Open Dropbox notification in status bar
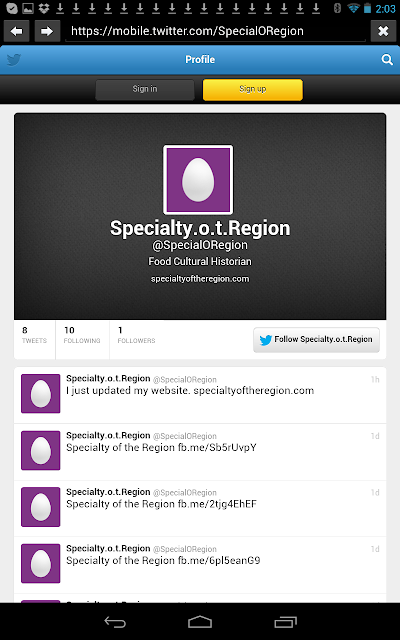The height and width of the screenshot is (640, 400). pyautogui.click(x=44, y=8)
